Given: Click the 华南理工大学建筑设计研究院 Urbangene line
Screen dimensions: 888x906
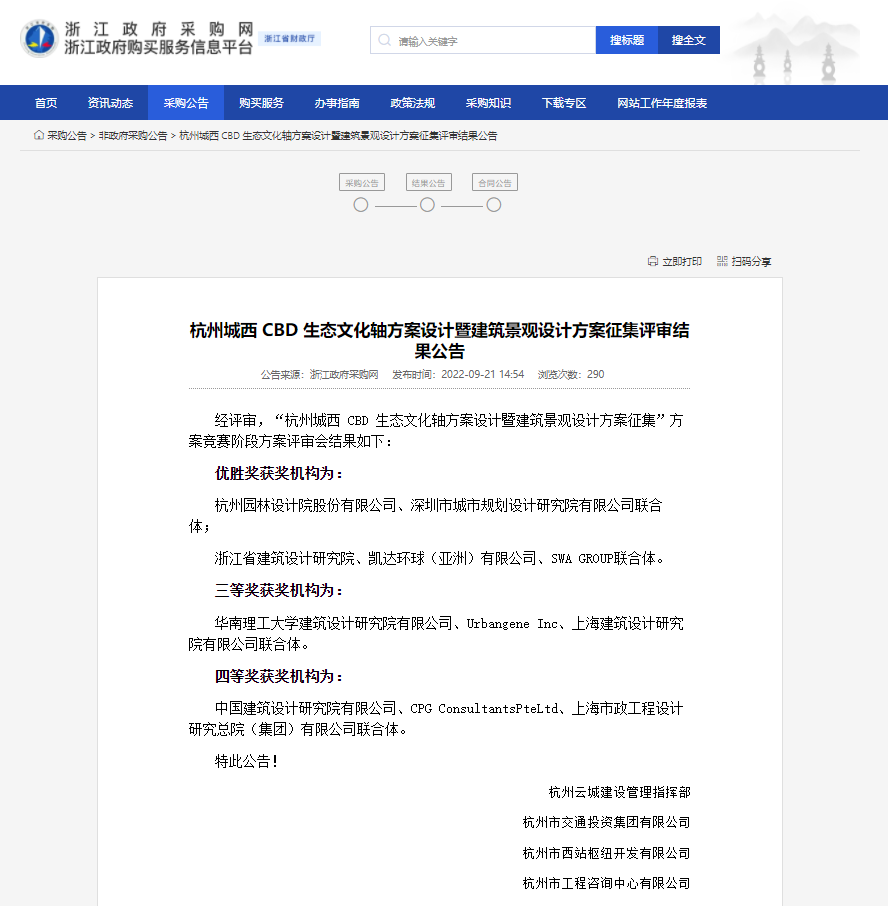Looking at the screenshot, I should (436, 634).
